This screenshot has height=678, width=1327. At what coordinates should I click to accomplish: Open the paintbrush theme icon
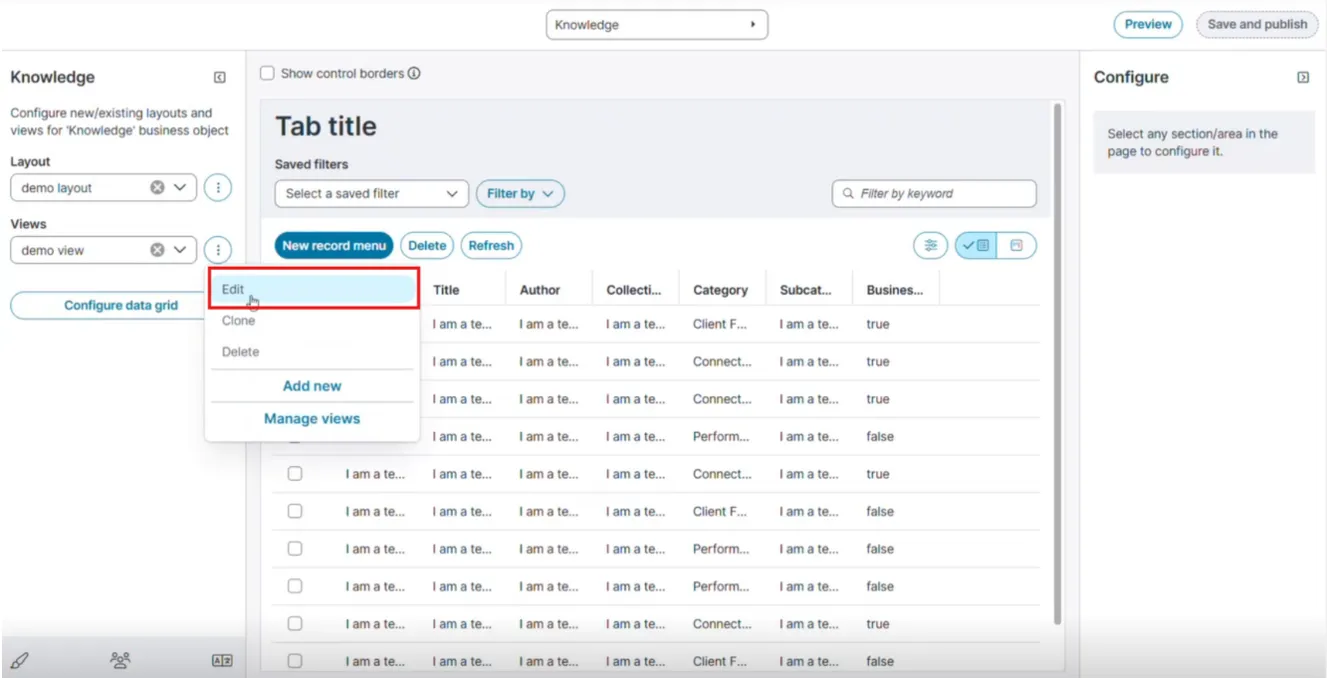click(19, 660)
